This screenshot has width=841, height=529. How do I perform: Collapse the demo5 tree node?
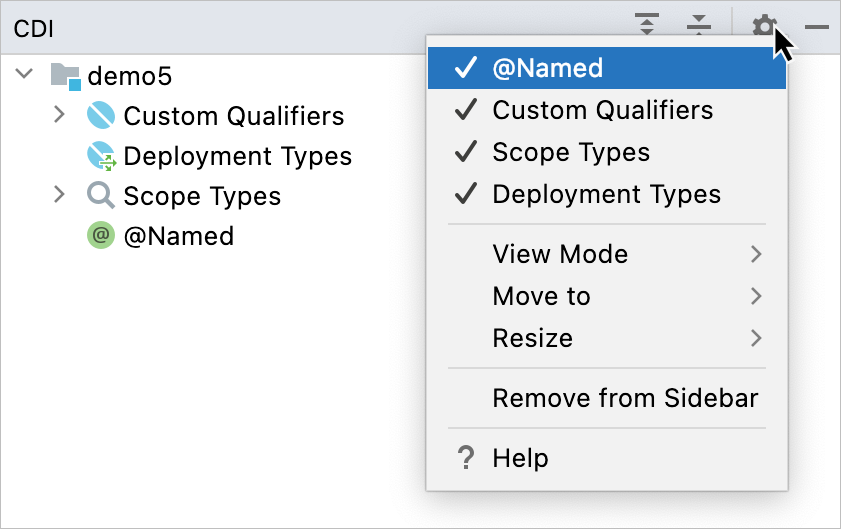click(24, 73)
